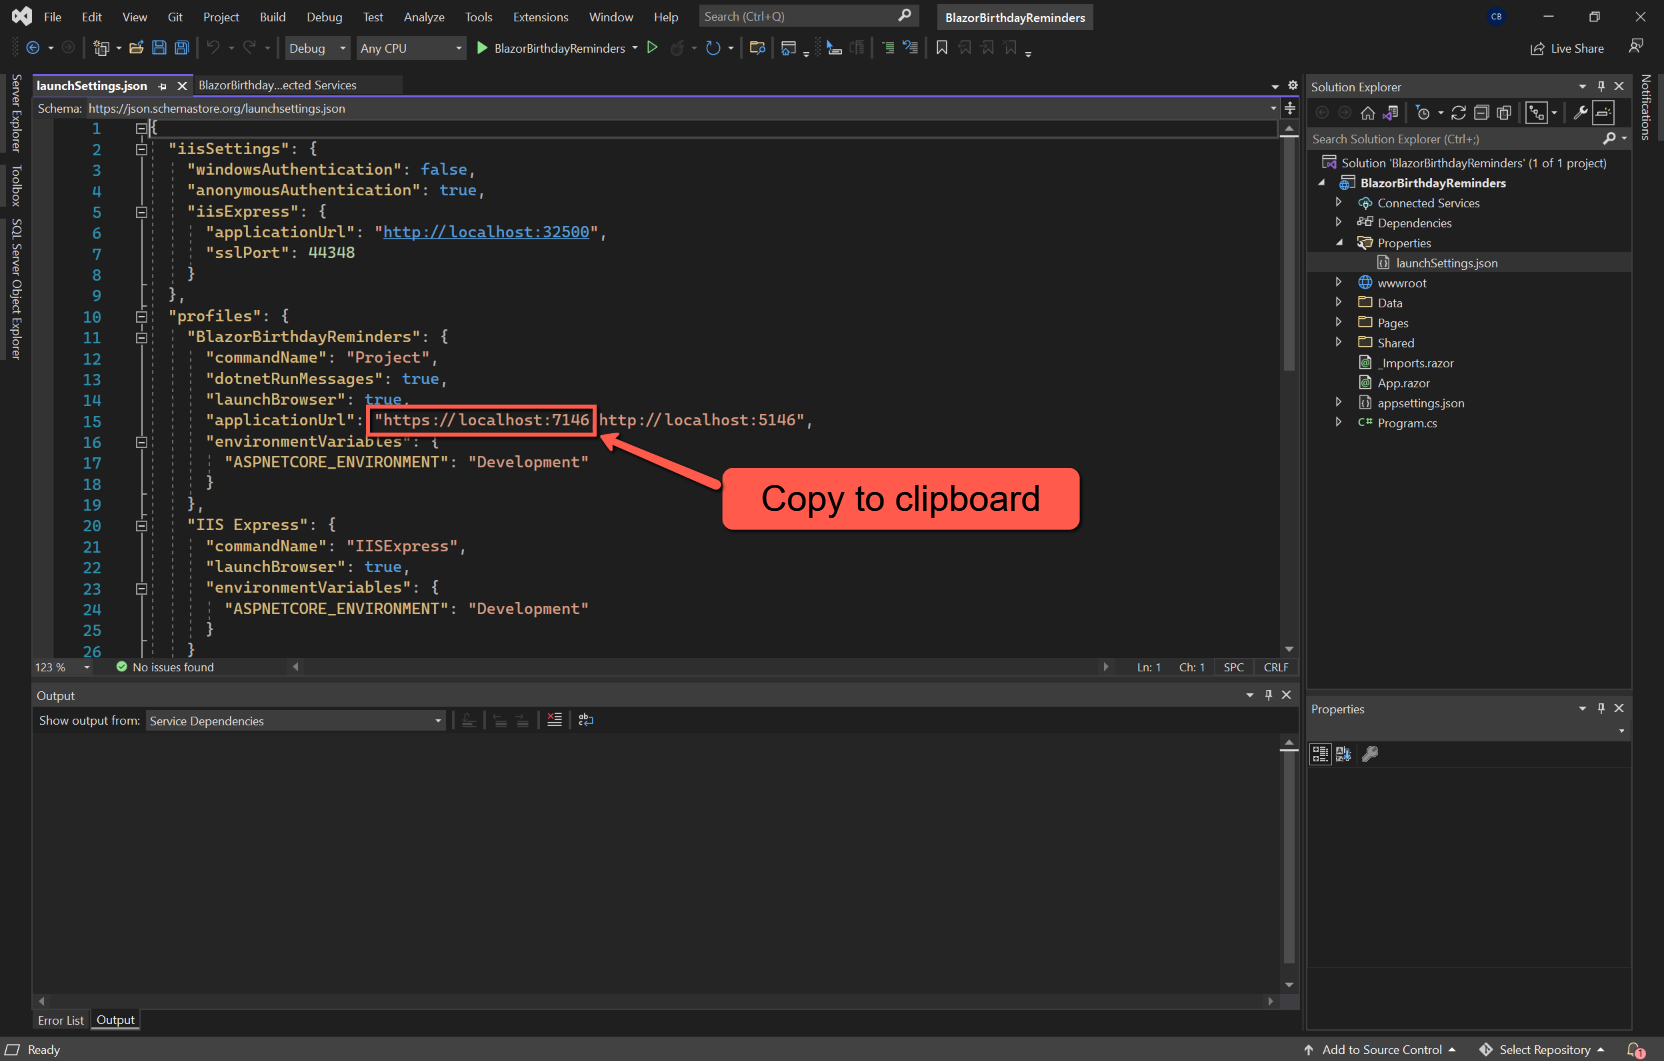Open the http://localhost:32500 link in editor

click(486, 232)
